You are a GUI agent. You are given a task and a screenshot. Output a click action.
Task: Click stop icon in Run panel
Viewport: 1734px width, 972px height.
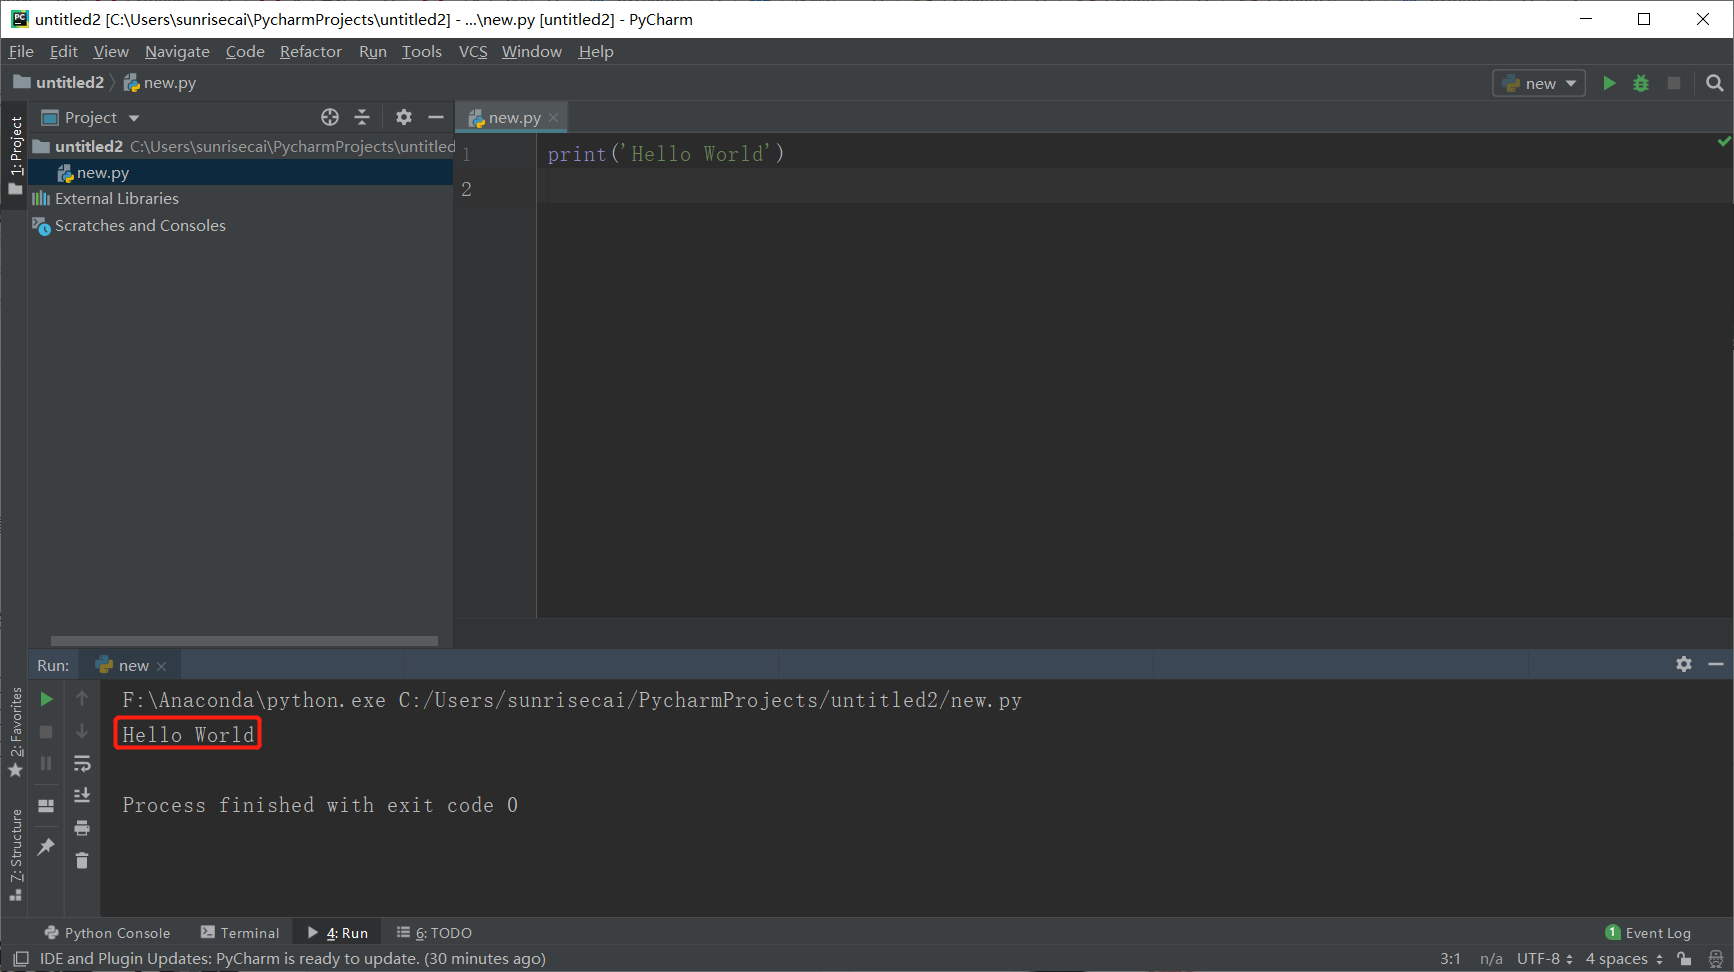tap(46, 732)
